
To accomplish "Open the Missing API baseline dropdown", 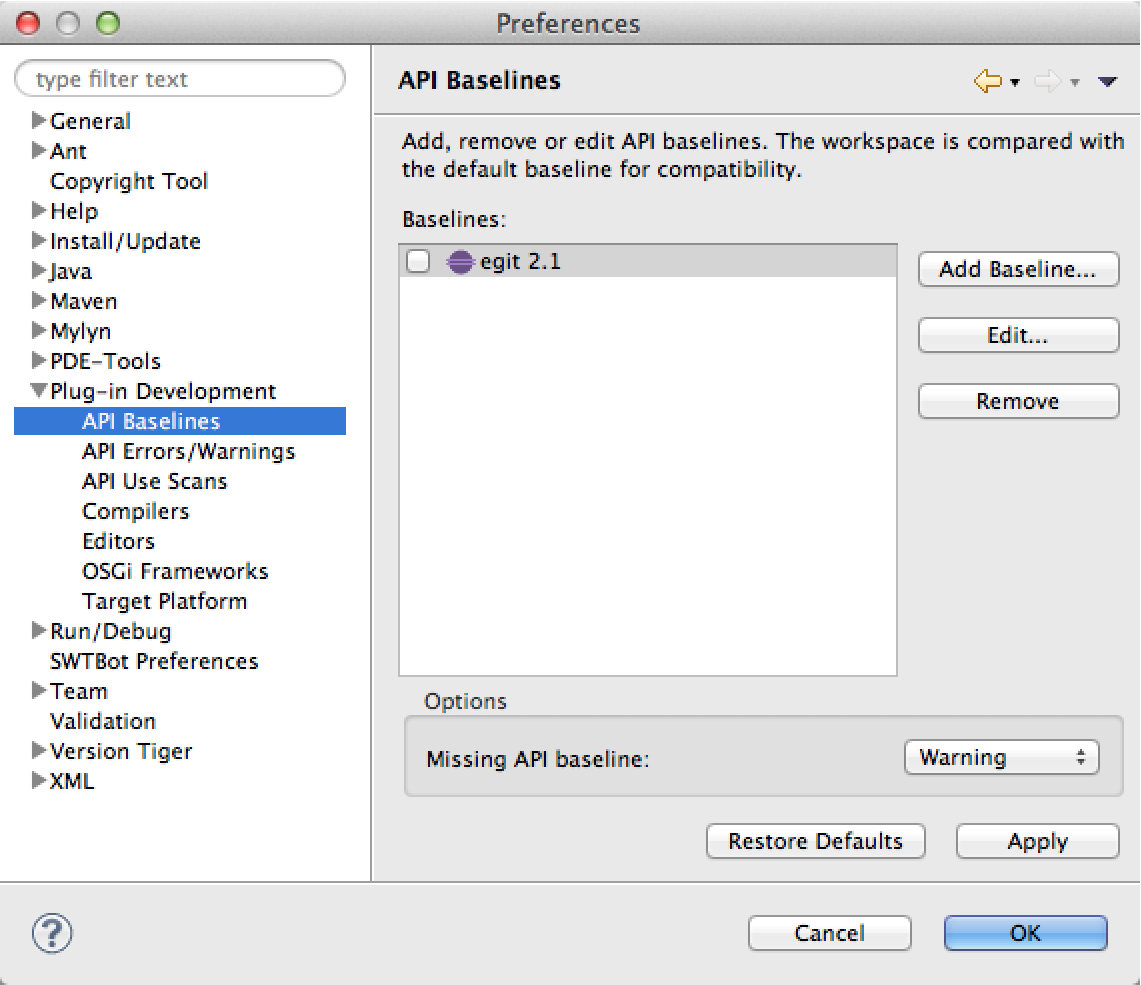I will pyautogui.click(x=1001, y=758).
